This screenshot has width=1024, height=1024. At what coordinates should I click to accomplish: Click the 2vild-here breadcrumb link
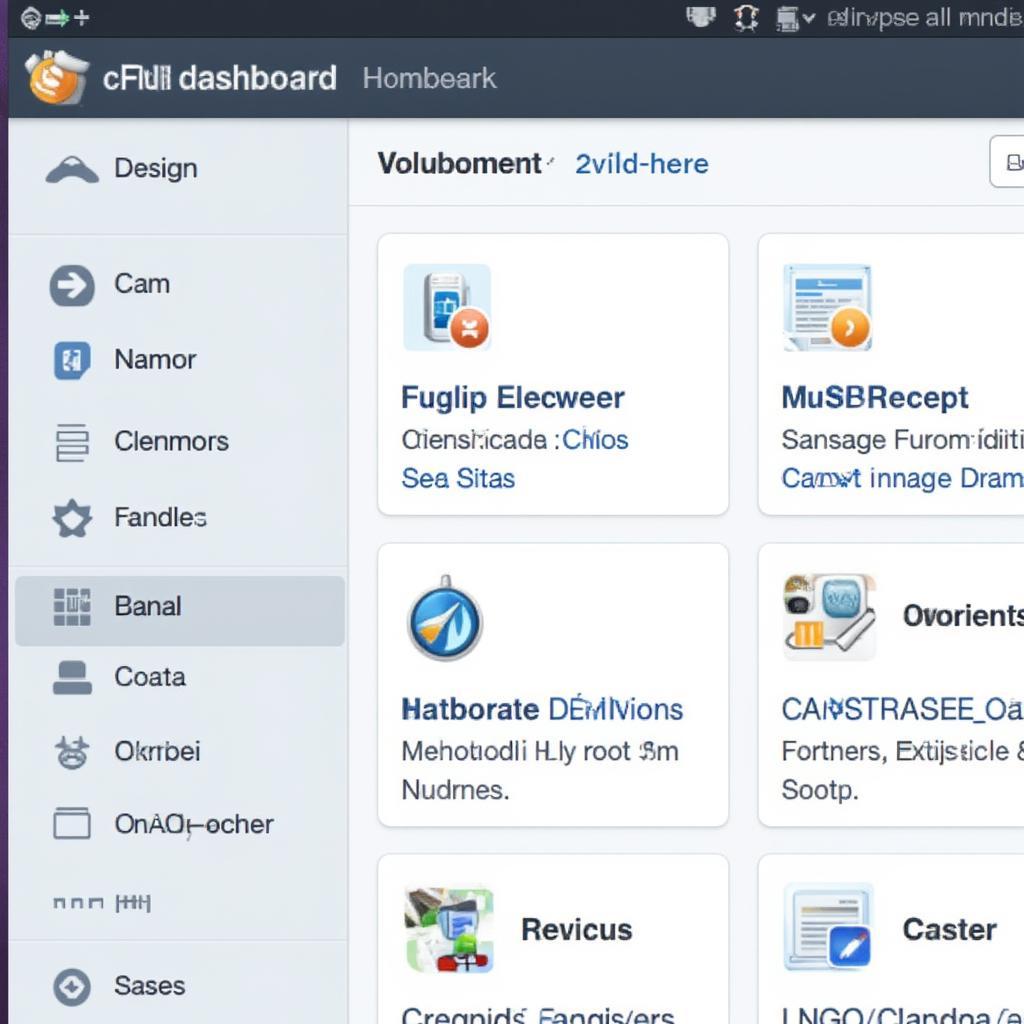point(641,165)
